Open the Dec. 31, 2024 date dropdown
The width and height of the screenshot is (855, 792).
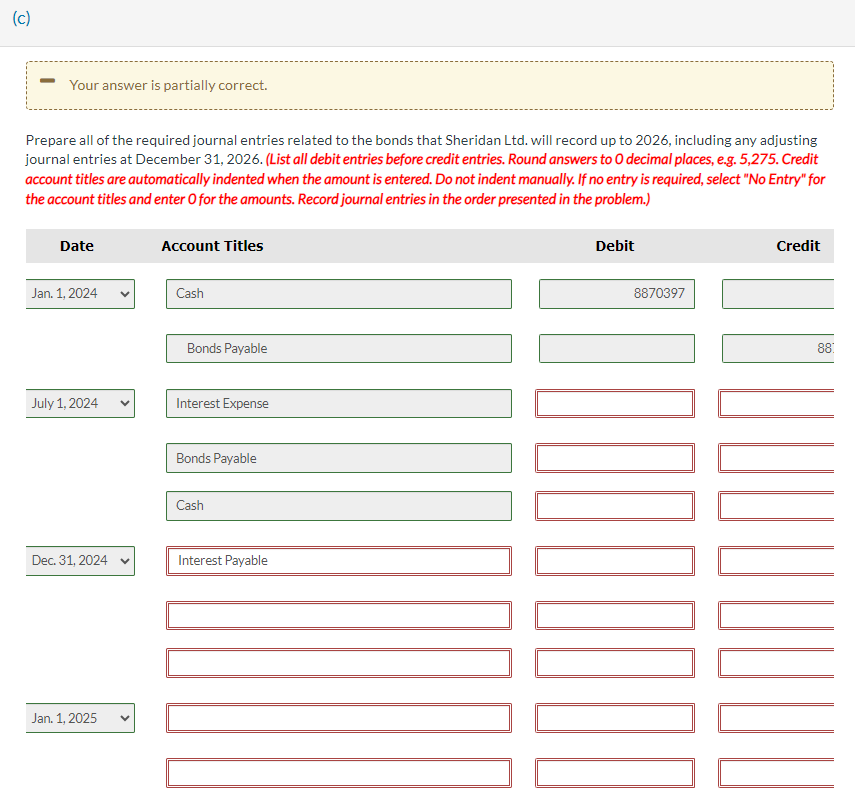pos(80,561)
